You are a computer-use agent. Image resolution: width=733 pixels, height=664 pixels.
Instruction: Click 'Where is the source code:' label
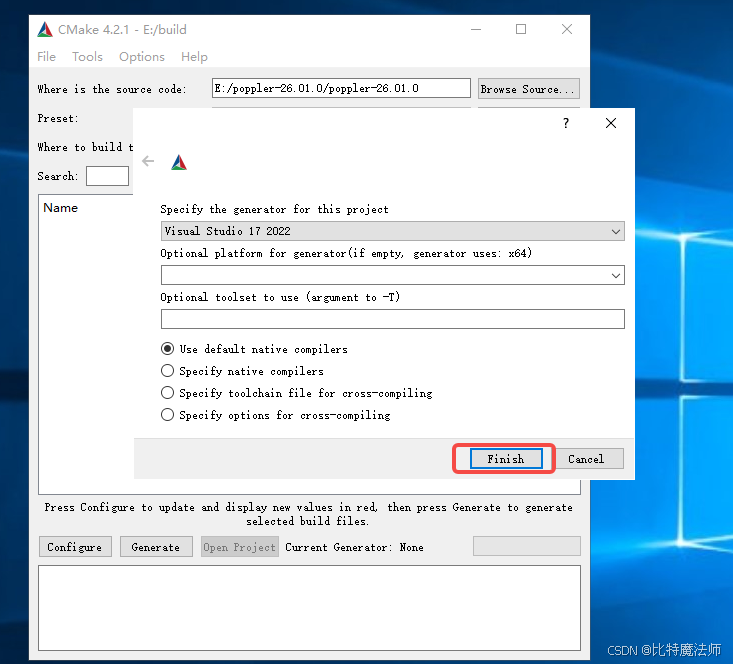pos(112,89)
